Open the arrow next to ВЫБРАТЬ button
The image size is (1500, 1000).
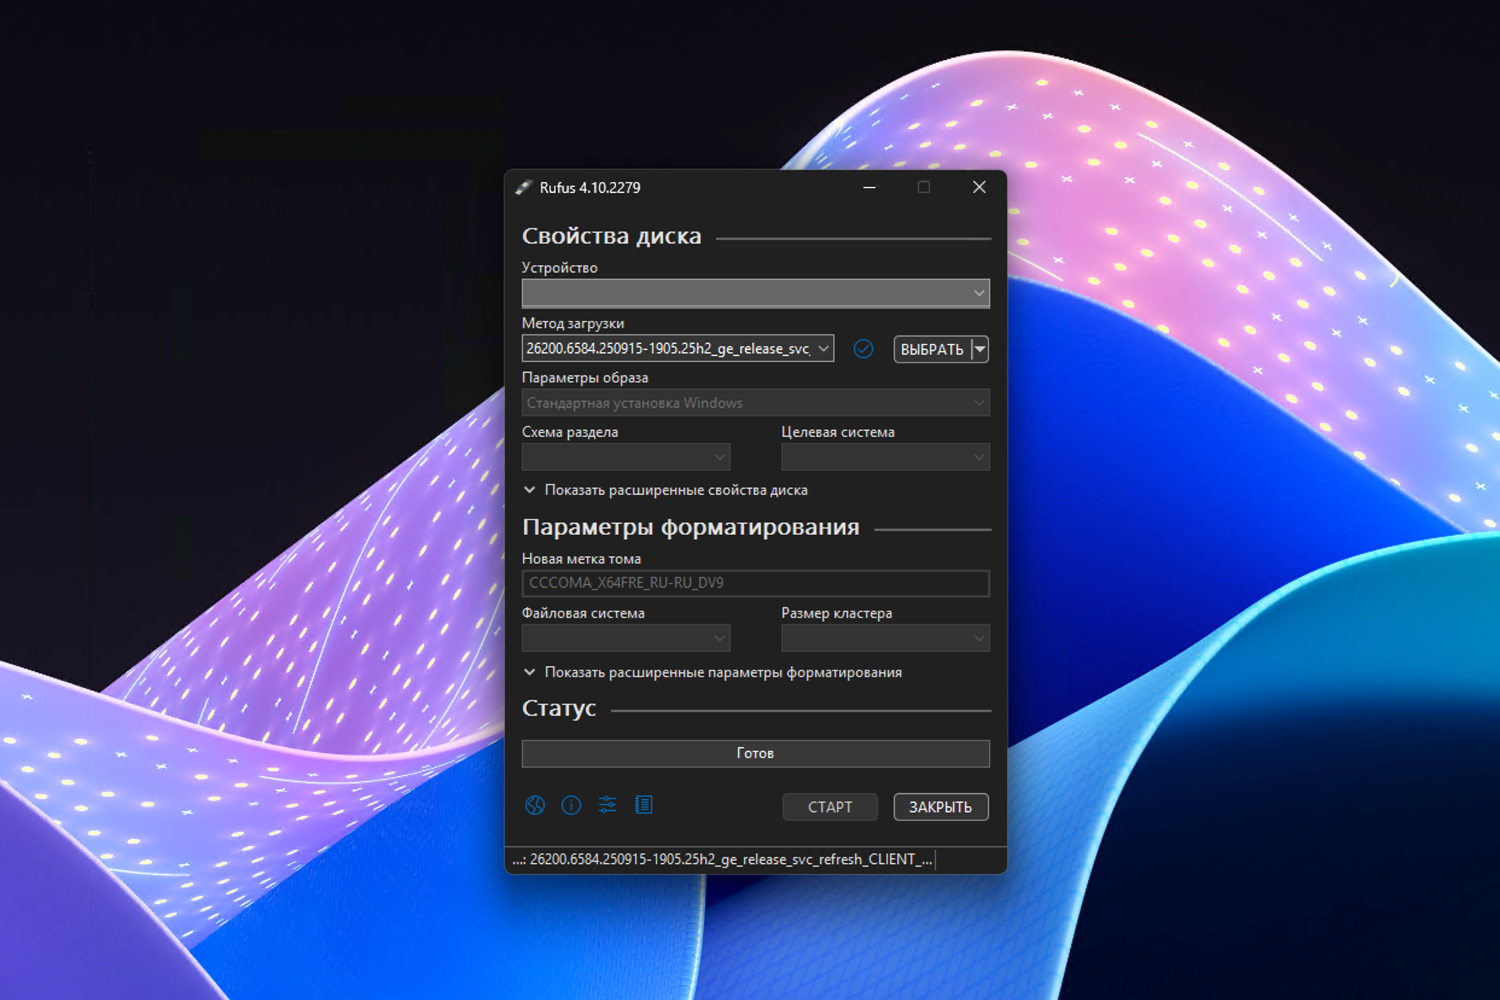point(980,349)
